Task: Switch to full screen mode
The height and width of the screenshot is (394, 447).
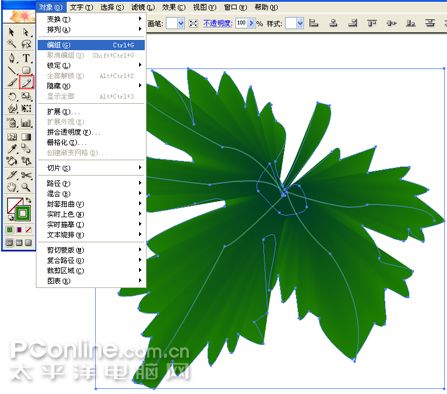Action: (28, 243)
